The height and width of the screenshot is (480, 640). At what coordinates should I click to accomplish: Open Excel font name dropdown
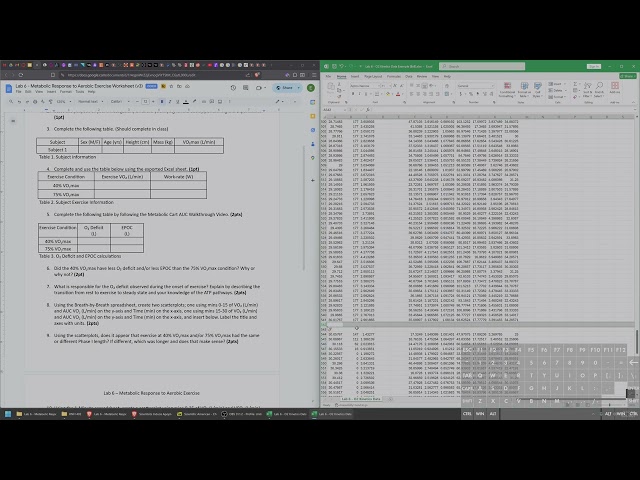click(x=364, y=86)
